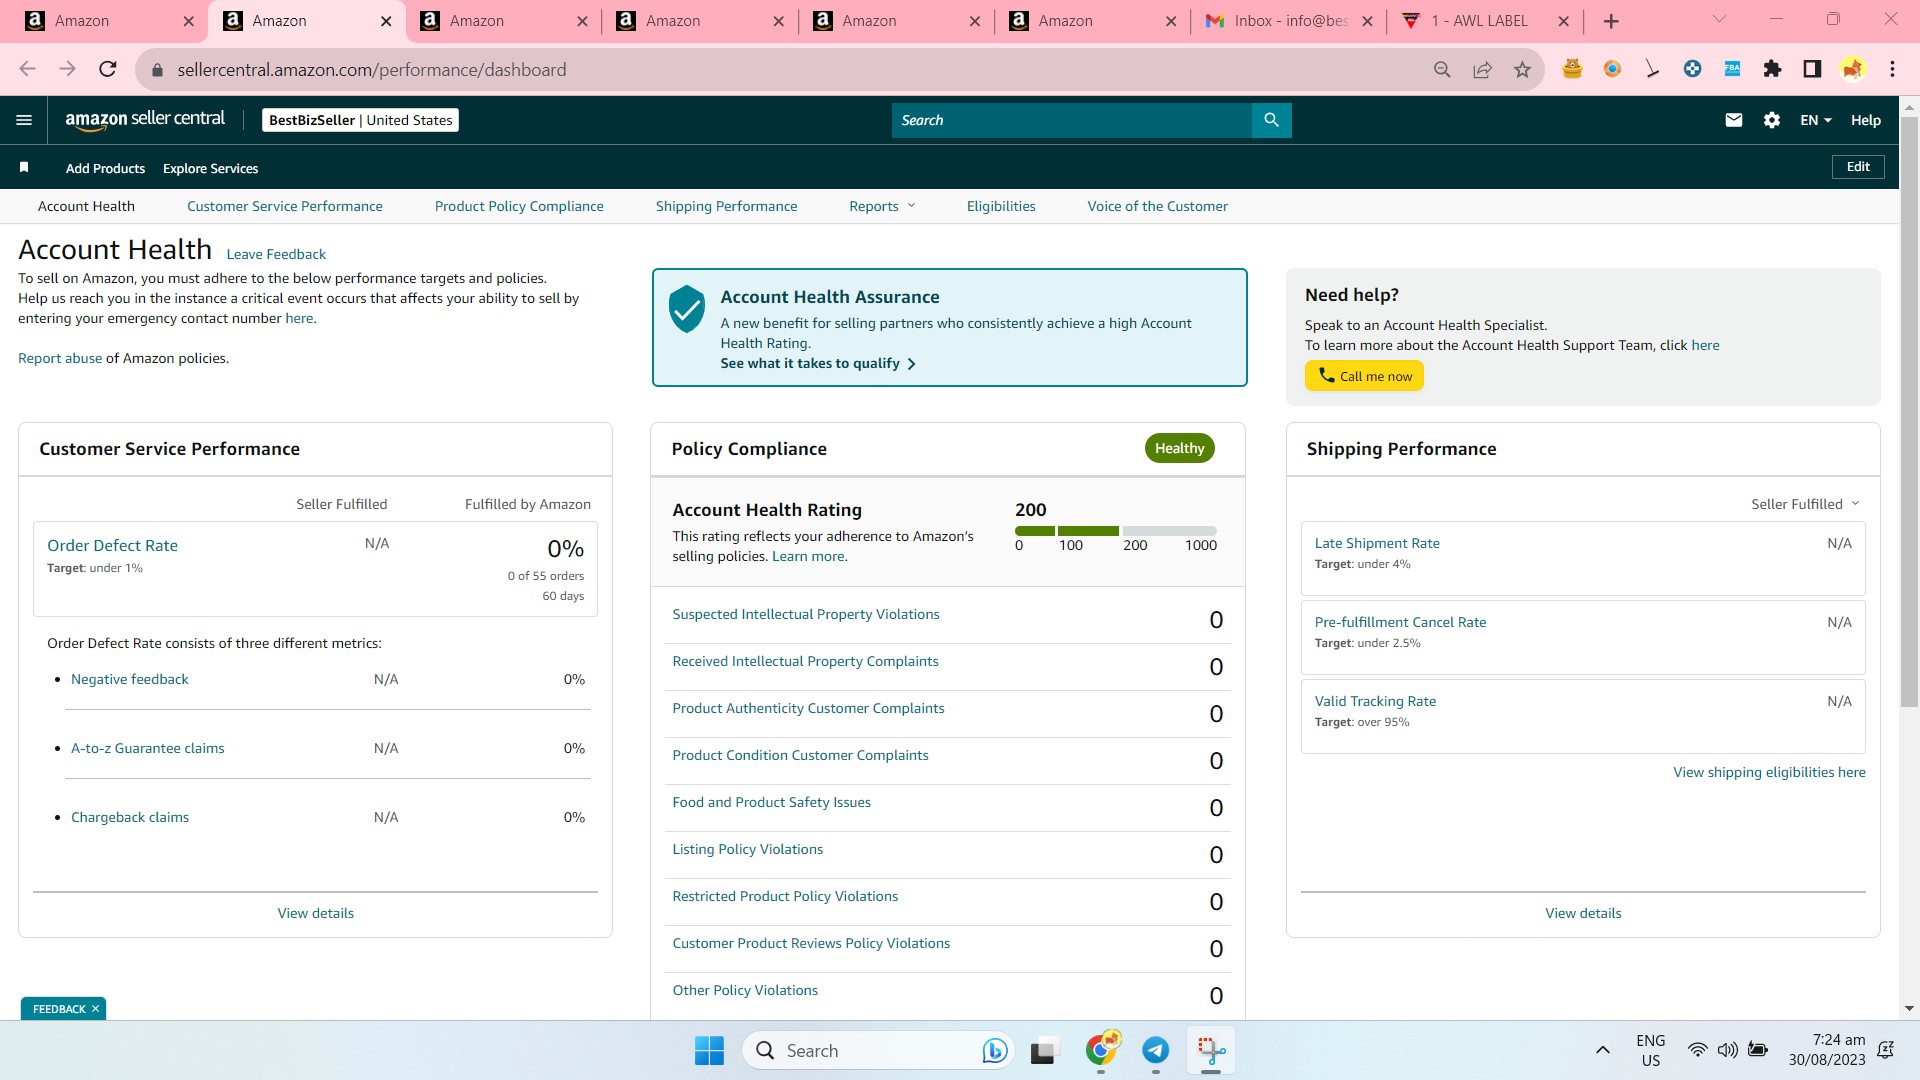This screenshot has width=1920, height=1080.
Task: Toggle the browser side panel icon
Action: (1812, 69)
